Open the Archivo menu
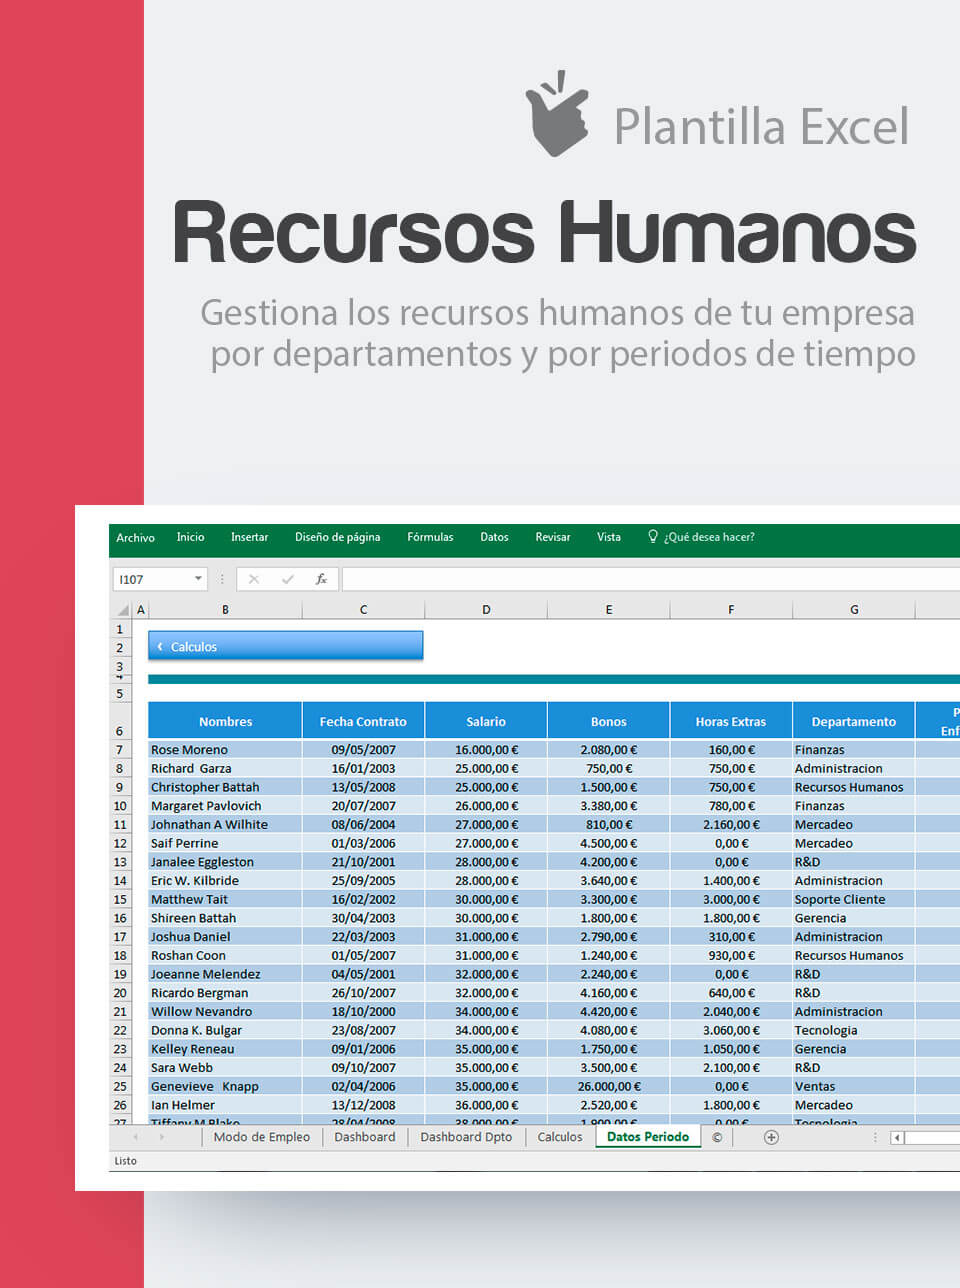The image size is (960, 1288). pos(136,538)
